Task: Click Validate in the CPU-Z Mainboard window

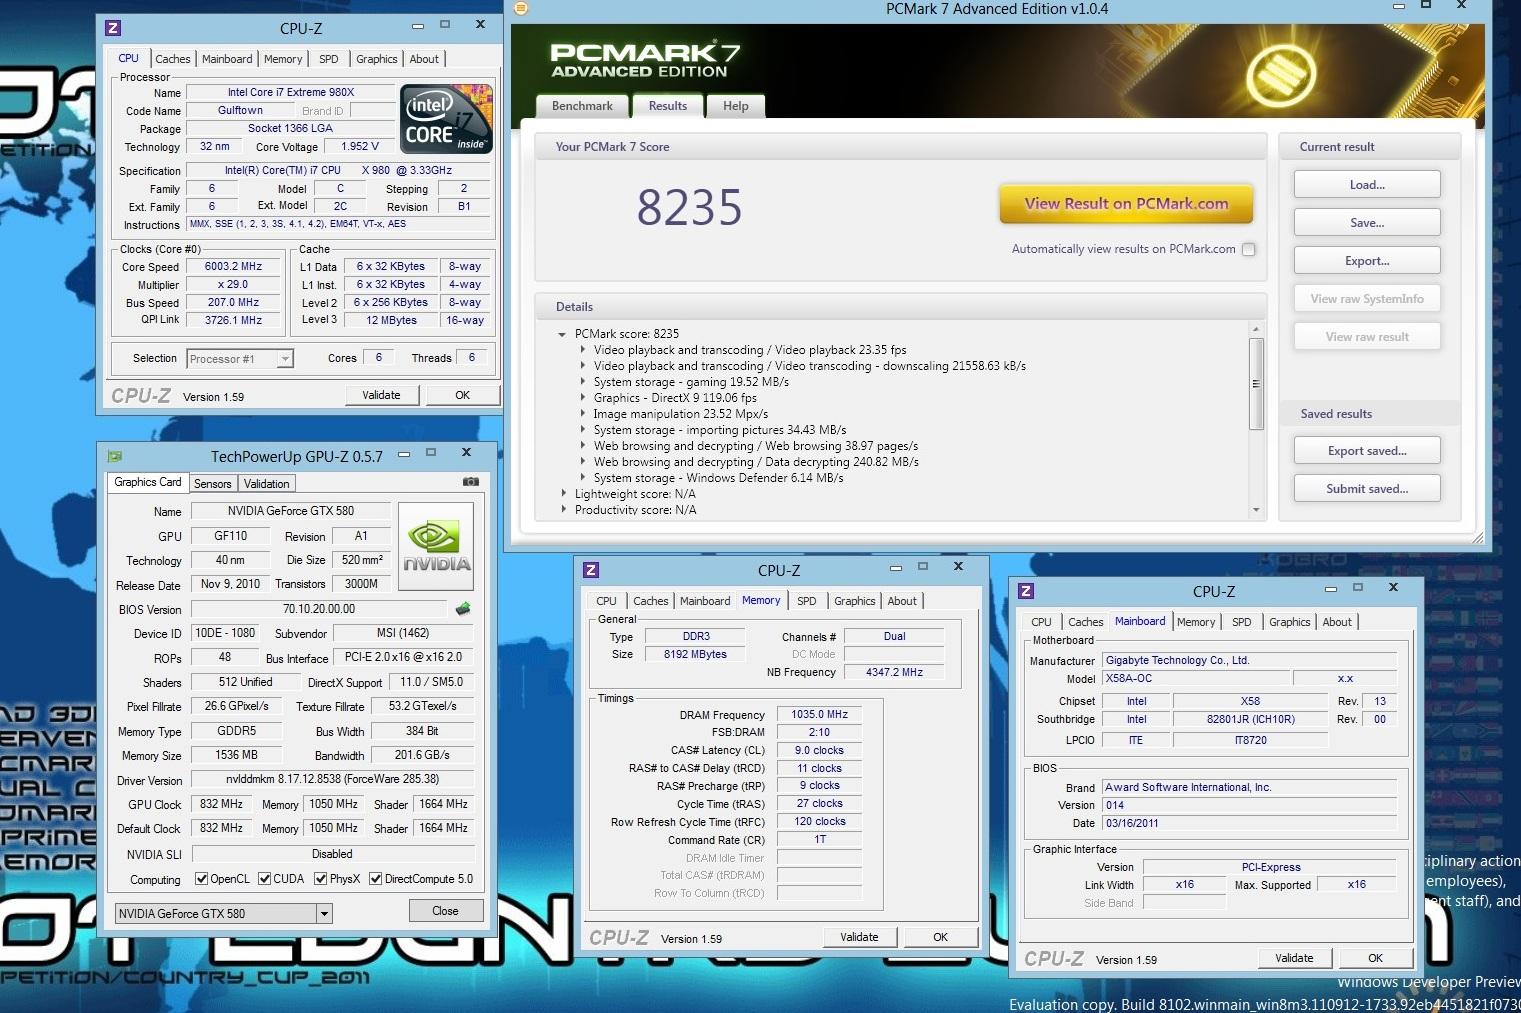Action: point(1294,958)
